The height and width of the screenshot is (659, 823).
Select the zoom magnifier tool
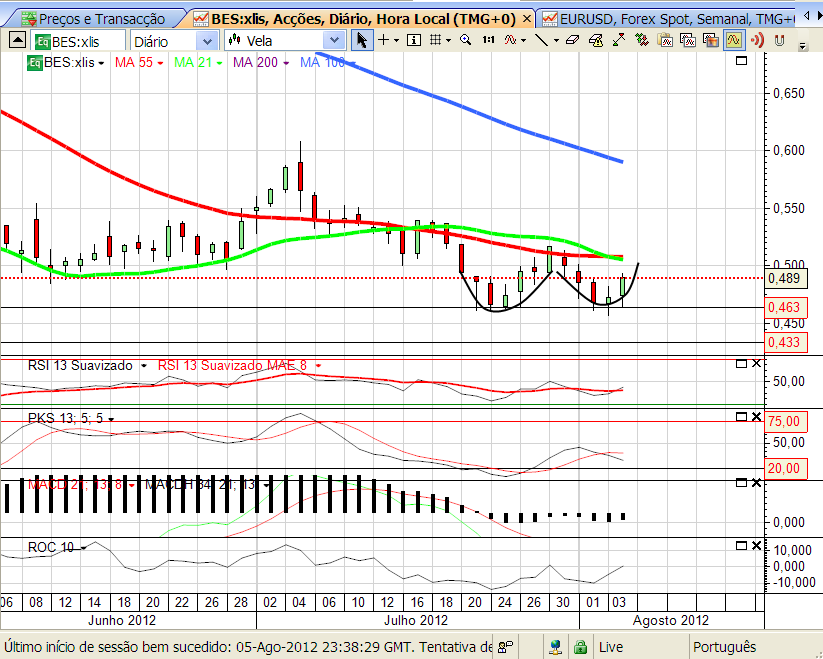coord(466,40)
